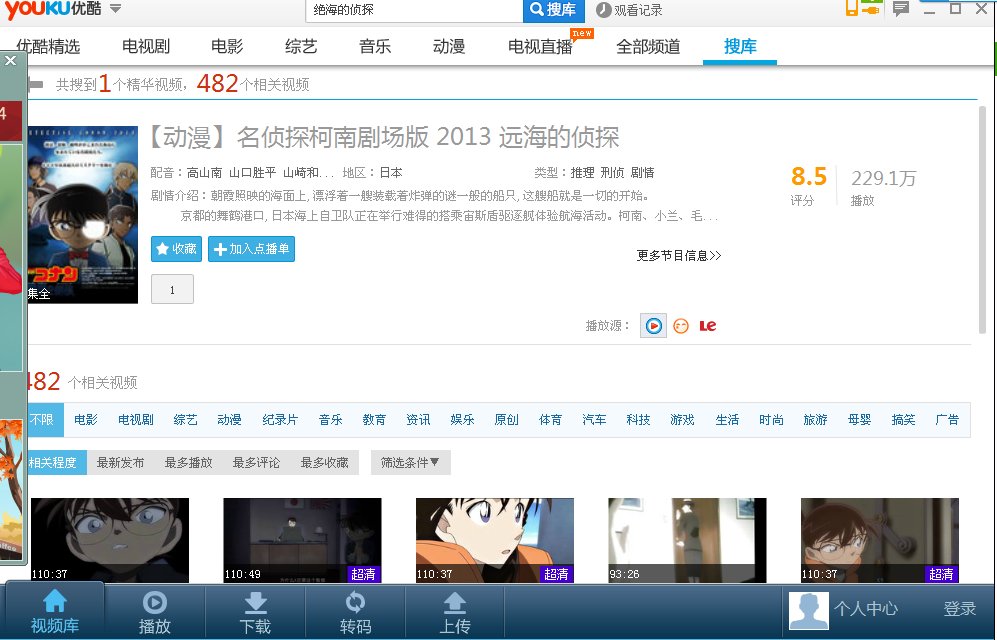997x640 pixels.
Task: Filter results by 音乐 category
Action: point(331,419)
